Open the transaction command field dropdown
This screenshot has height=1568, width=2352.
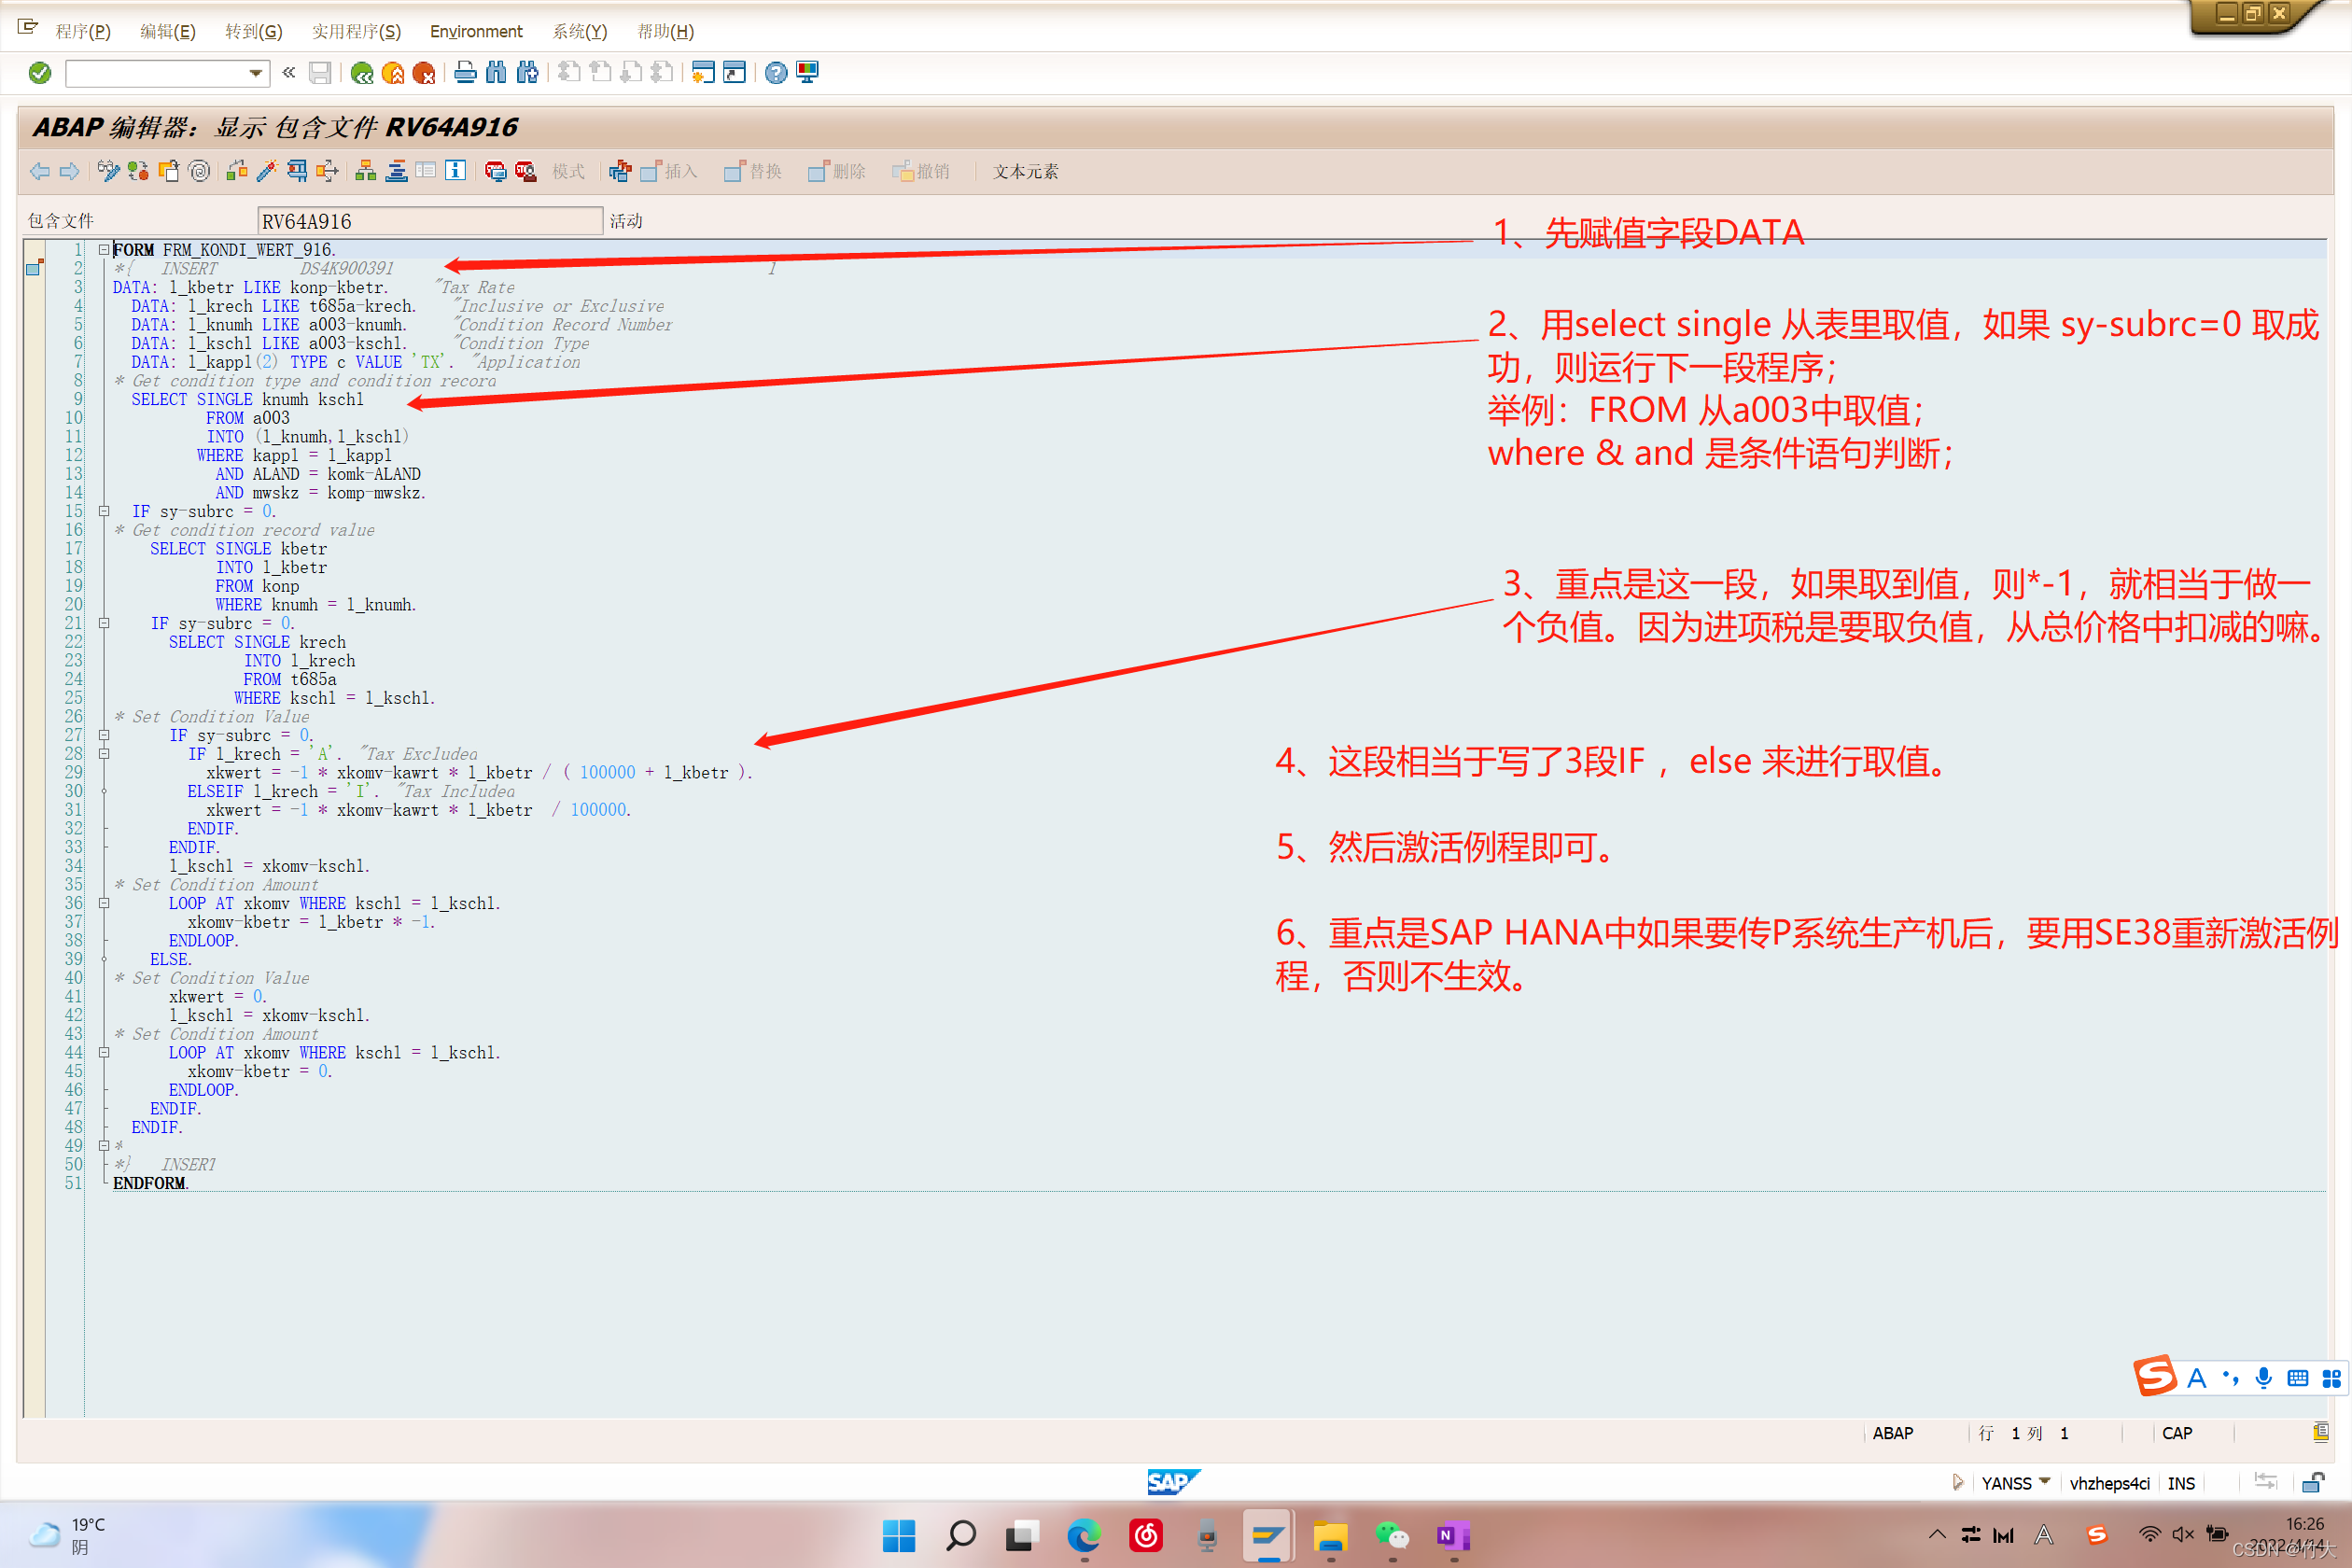coord(255,73)
